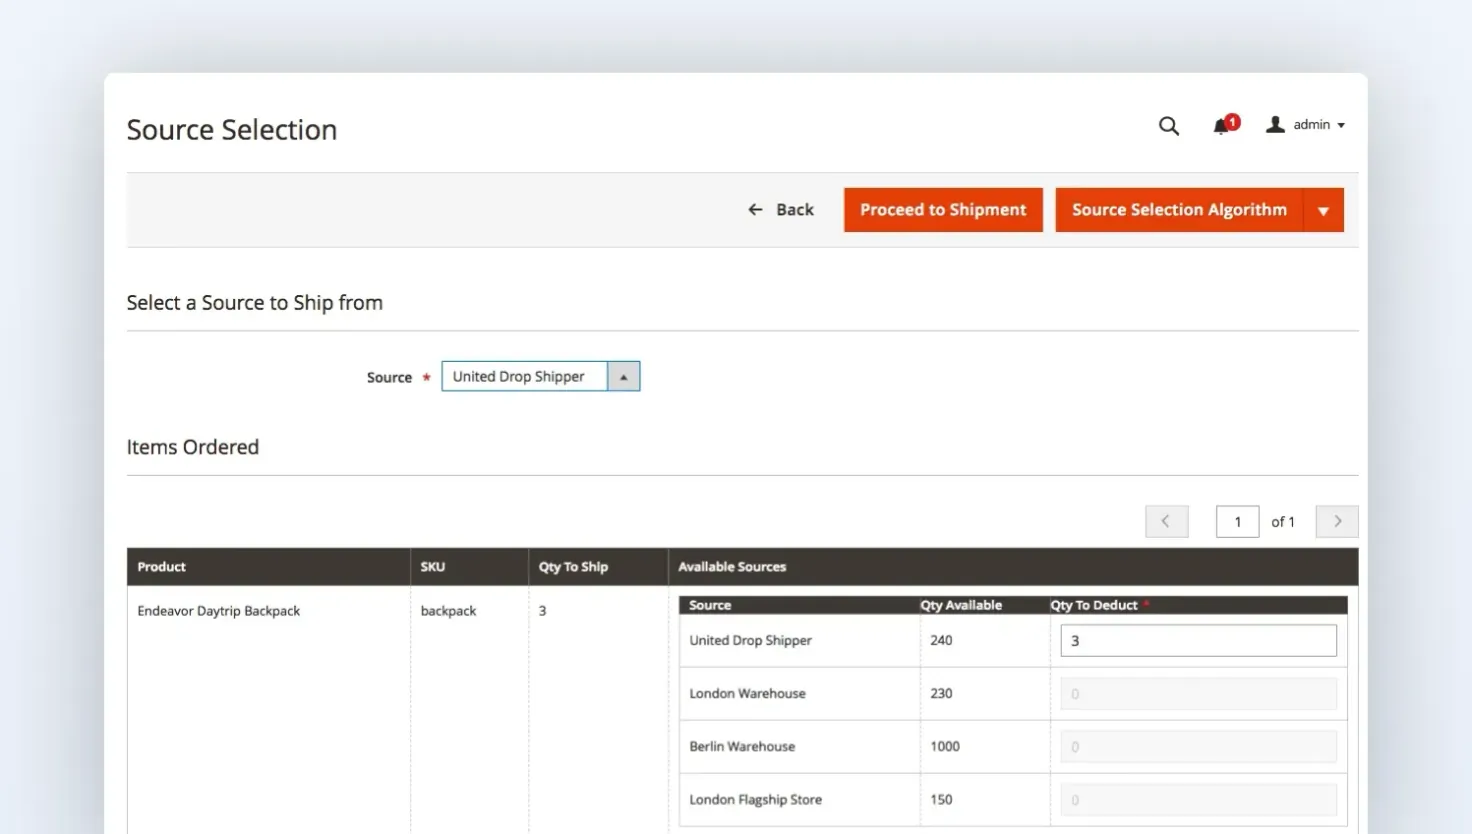Click Proceed to Shipment button

pyautogui.click(x=943, y=210)
